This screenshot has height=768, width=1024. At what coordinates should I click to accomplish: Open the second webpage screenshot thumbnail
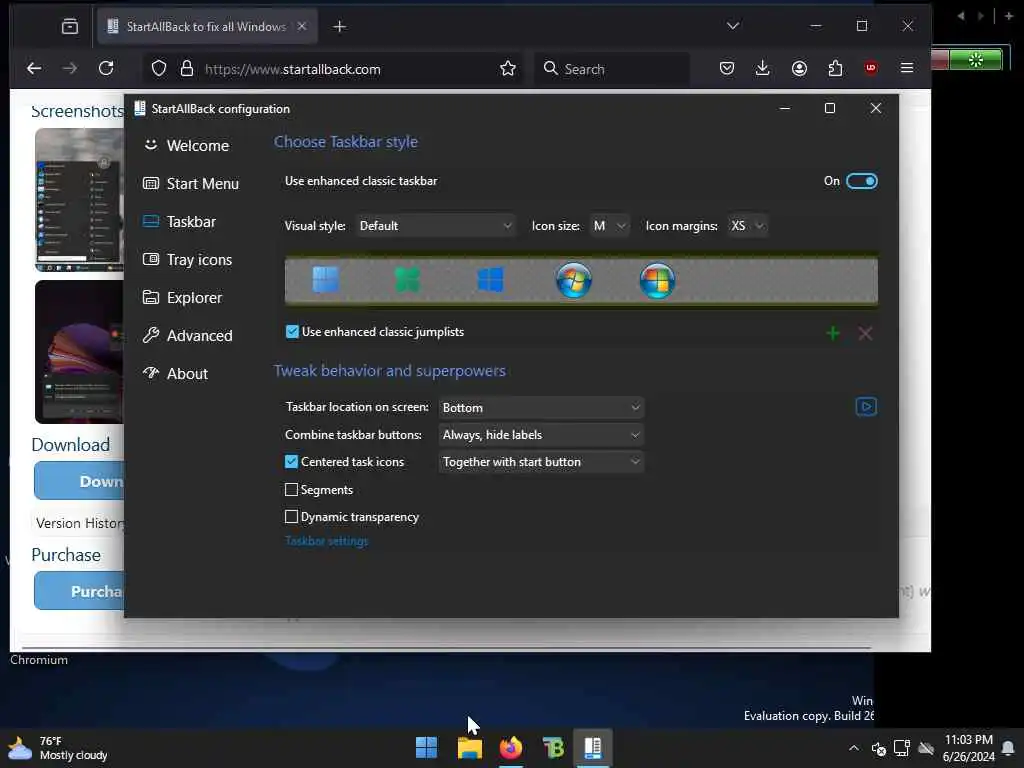[x=79, y=352]
